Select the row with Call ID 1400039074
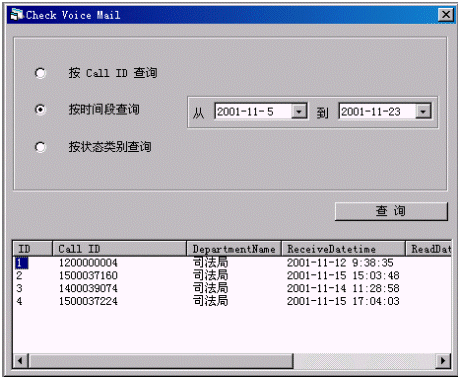Viewport: 460px width, 379px height. pos(232,288)
